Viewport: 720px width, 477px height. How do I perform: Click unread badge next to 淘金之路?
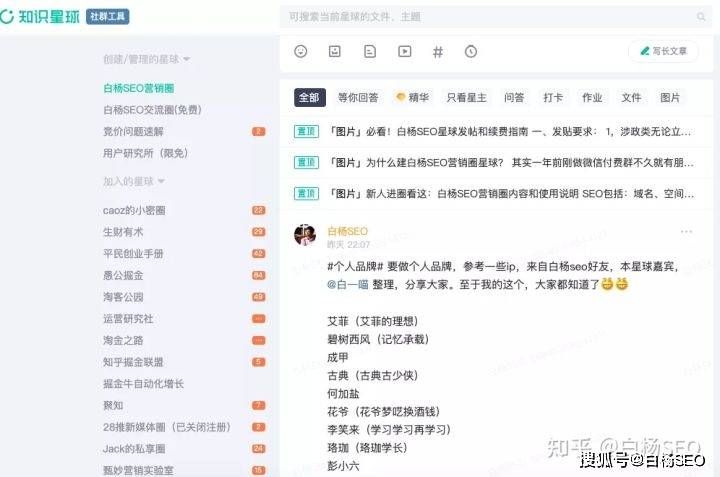pyautogui.click(x=259, y=341)
